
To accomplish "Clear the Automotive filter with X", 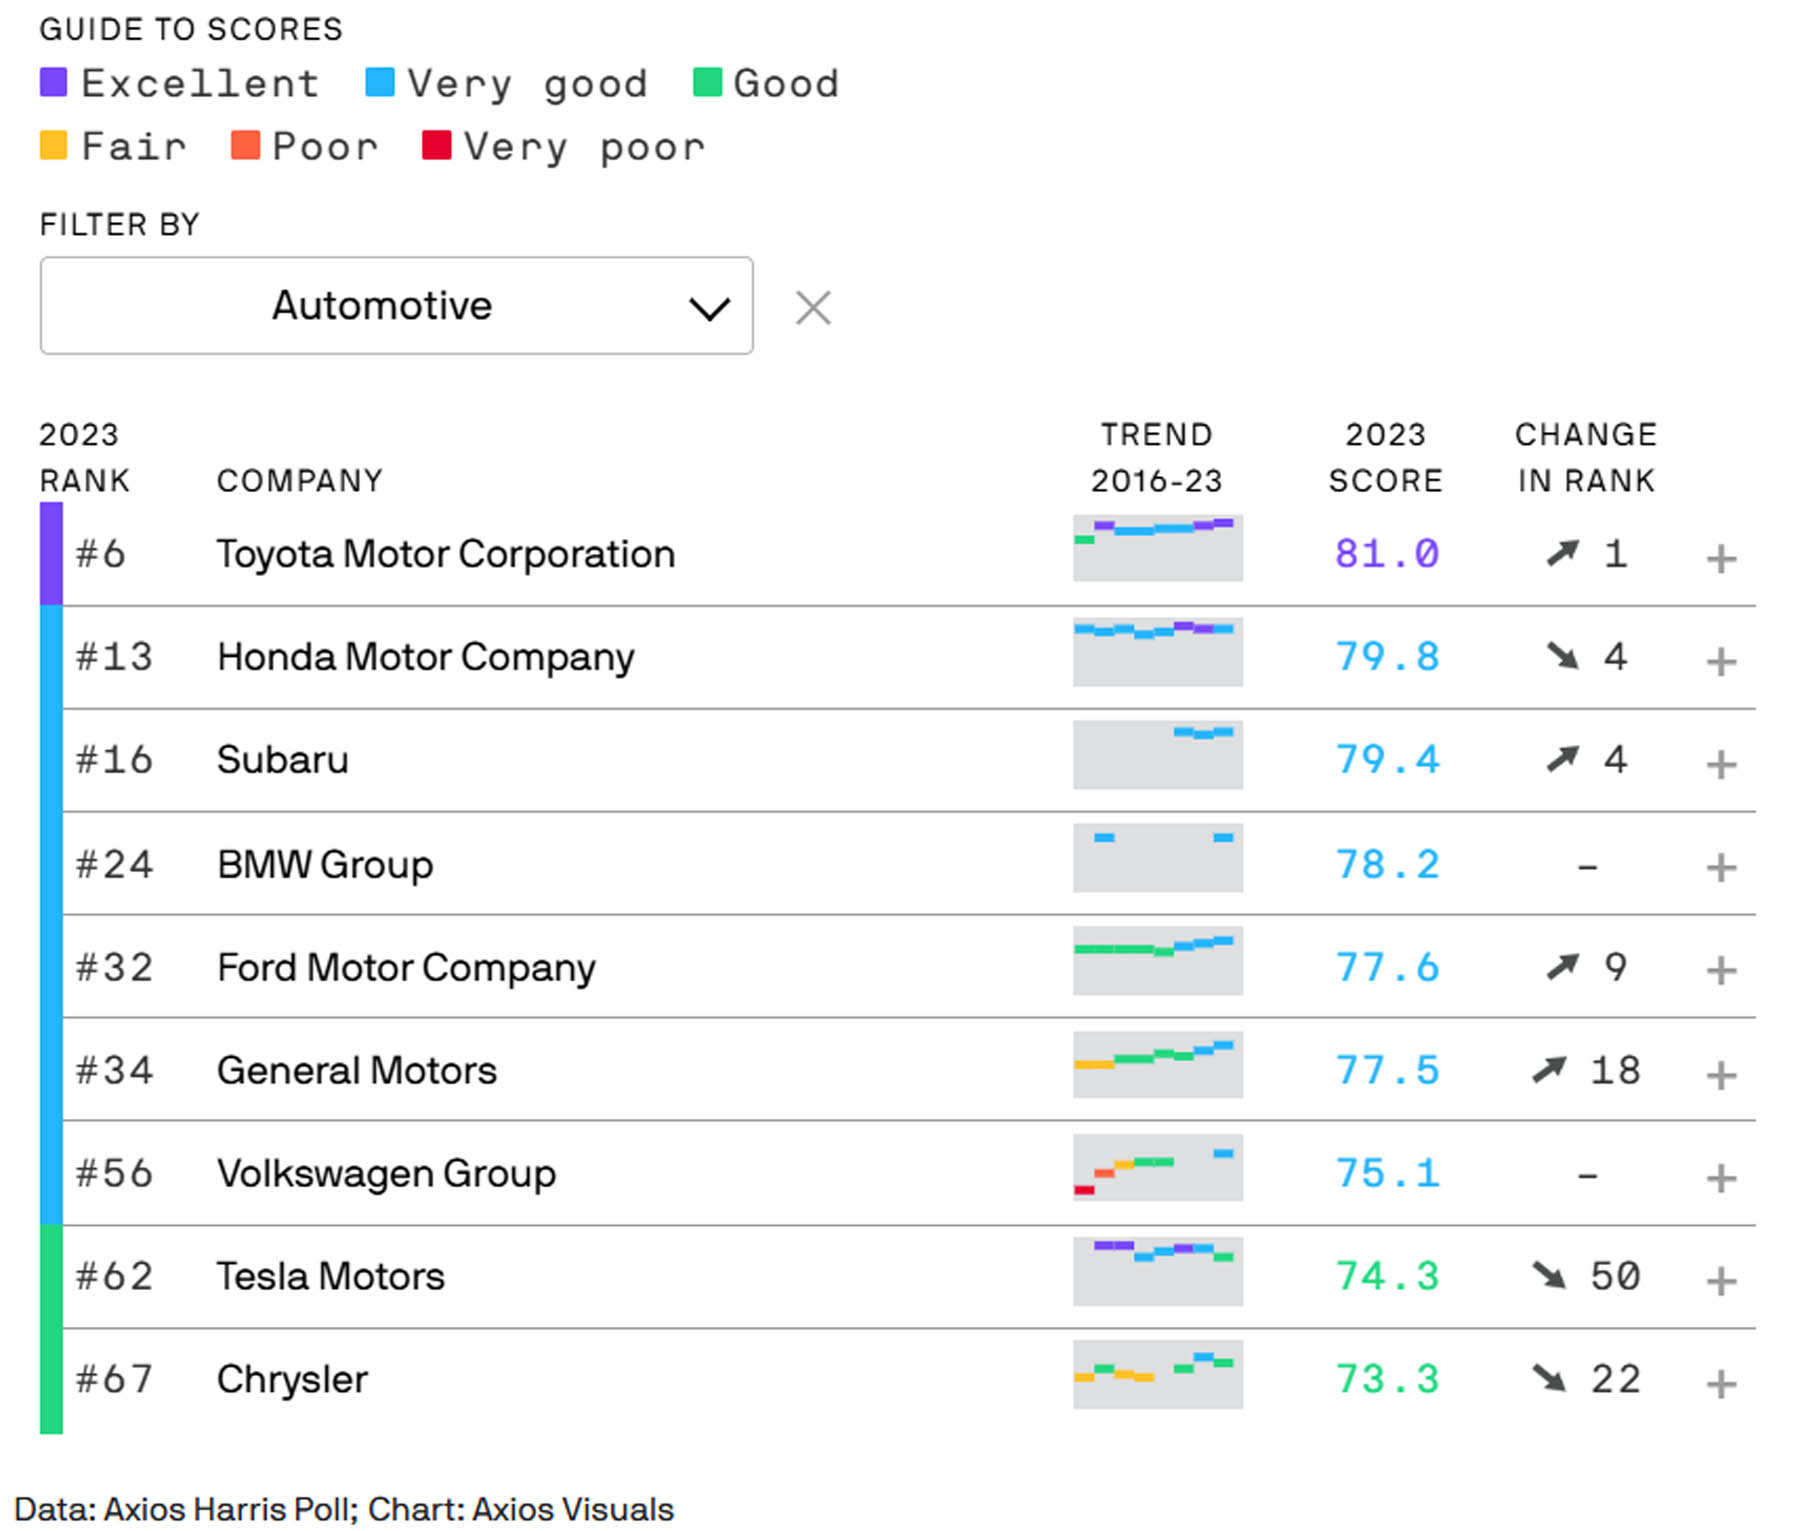I will click(x=813, y=308).
